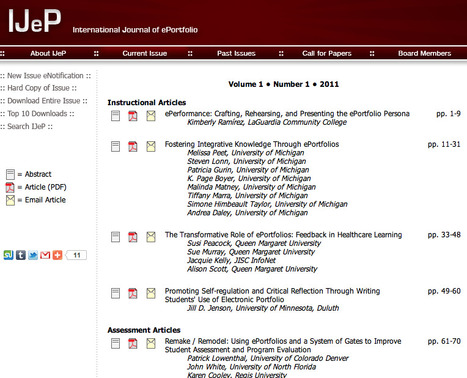Image resolution: width=467 pixels, height=378 pixels.
Task: Email the Remake / Remodel article
Action: (x=151, y=343)
